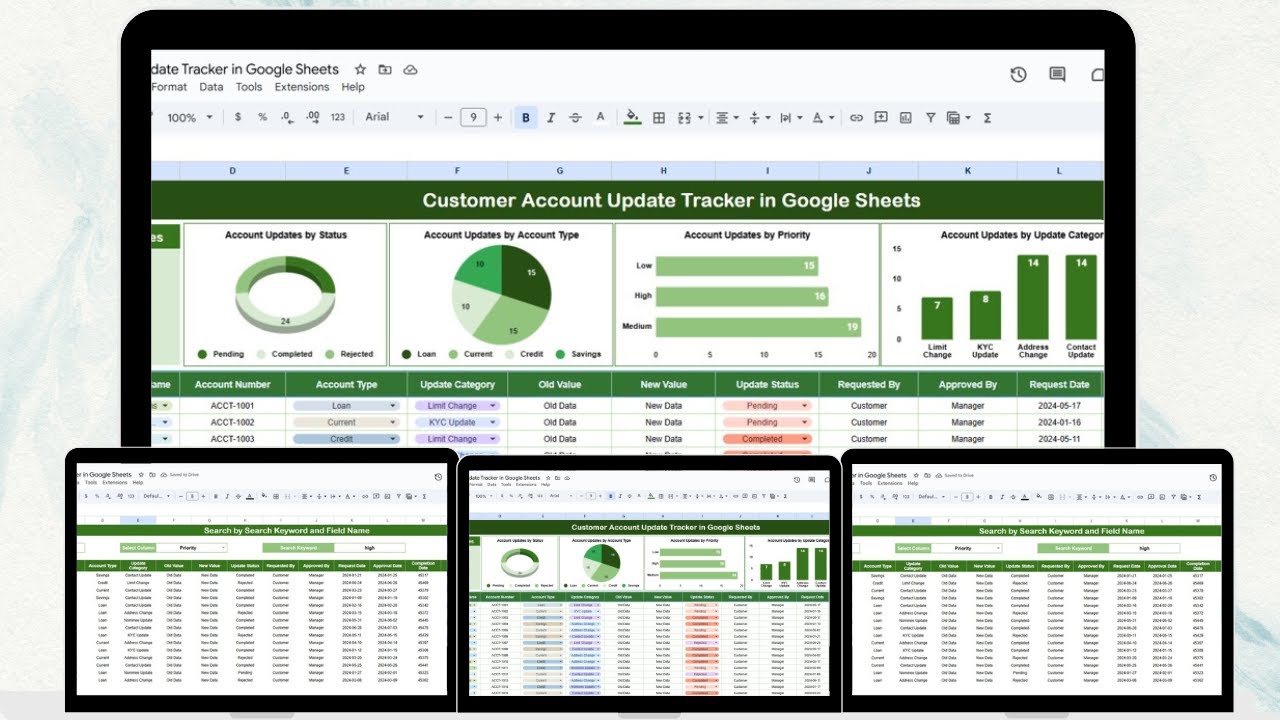The image size is (1280, 720).
Task: Insert chart using the toolbar chart icon
Action: point(906,117)
